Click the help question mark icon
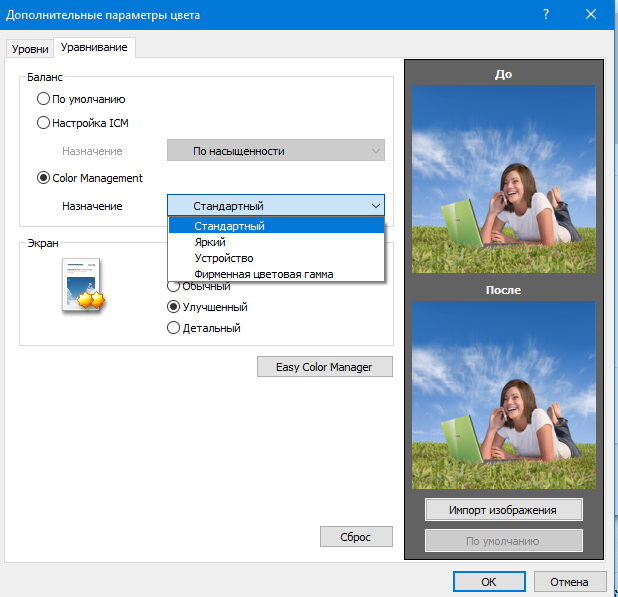This screenshot has width=618, height=597. (x=546, y=15)
